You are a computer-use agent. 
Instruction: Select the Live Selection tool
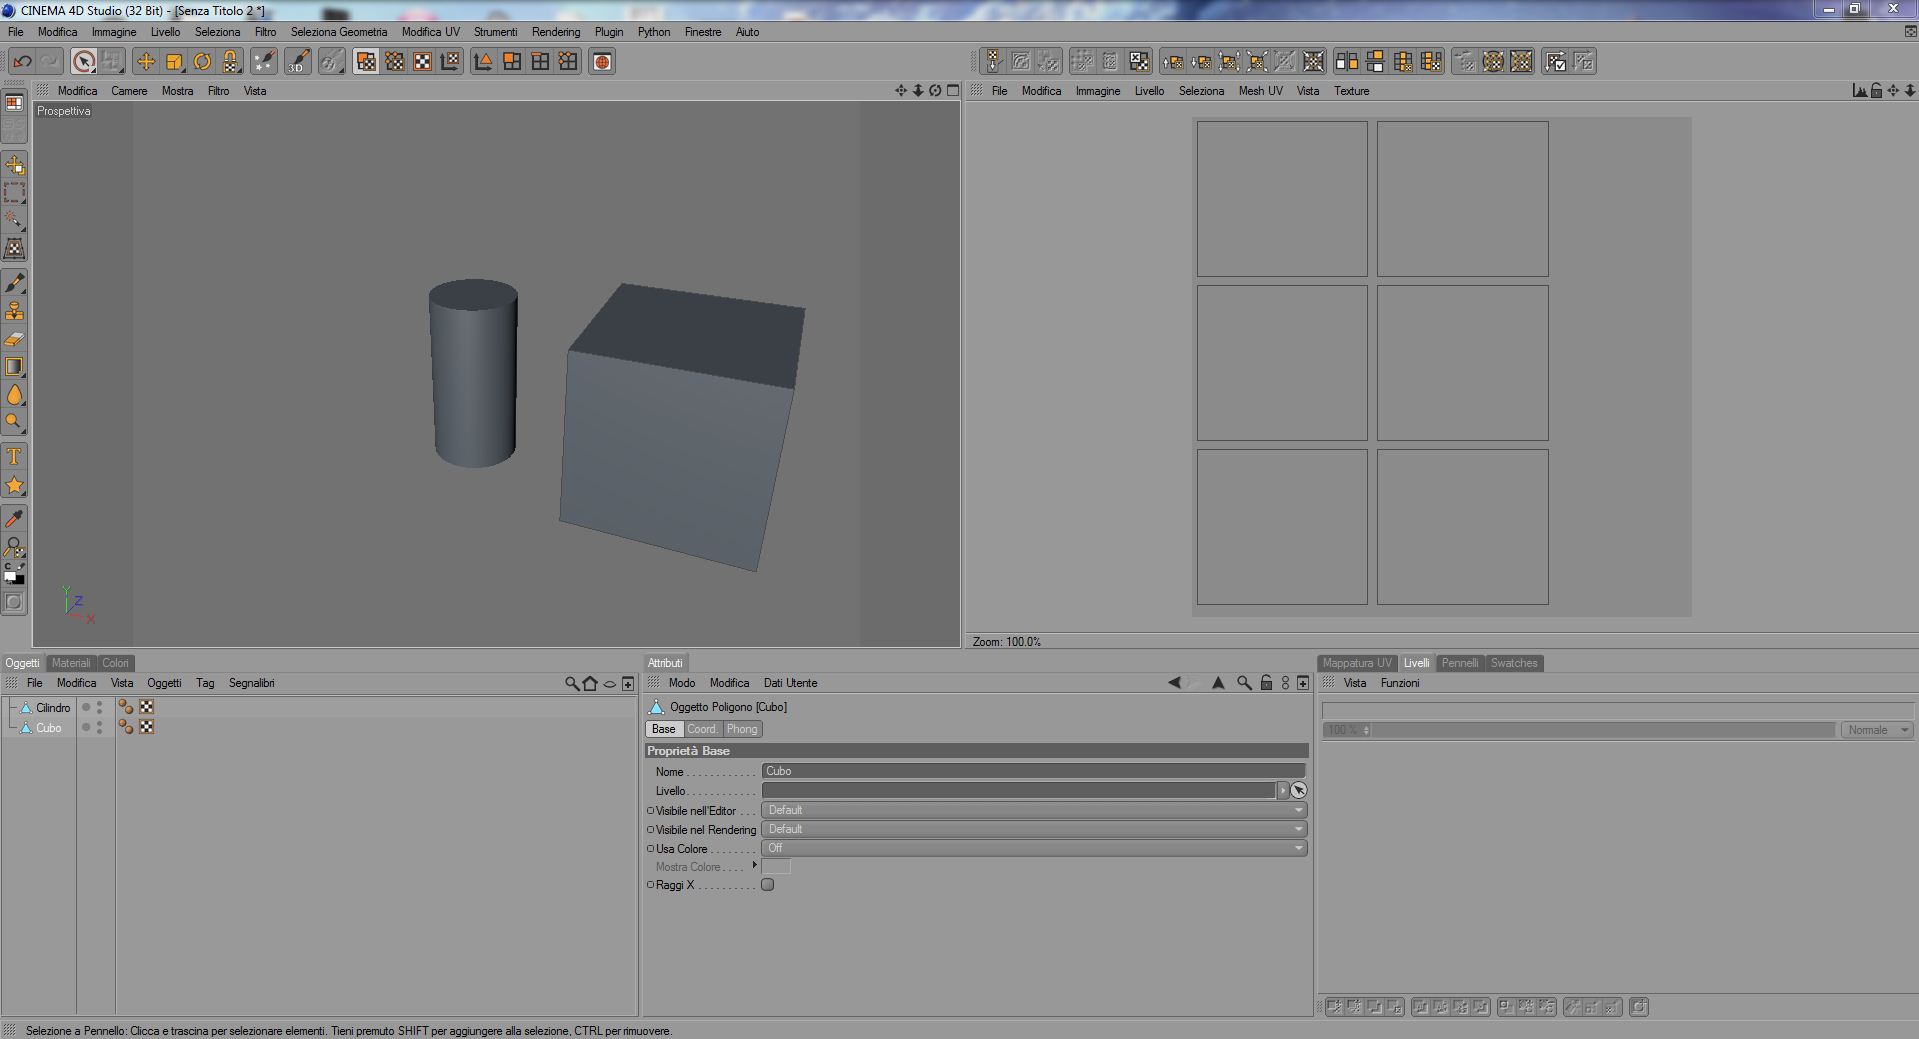[x=84, y=62]
